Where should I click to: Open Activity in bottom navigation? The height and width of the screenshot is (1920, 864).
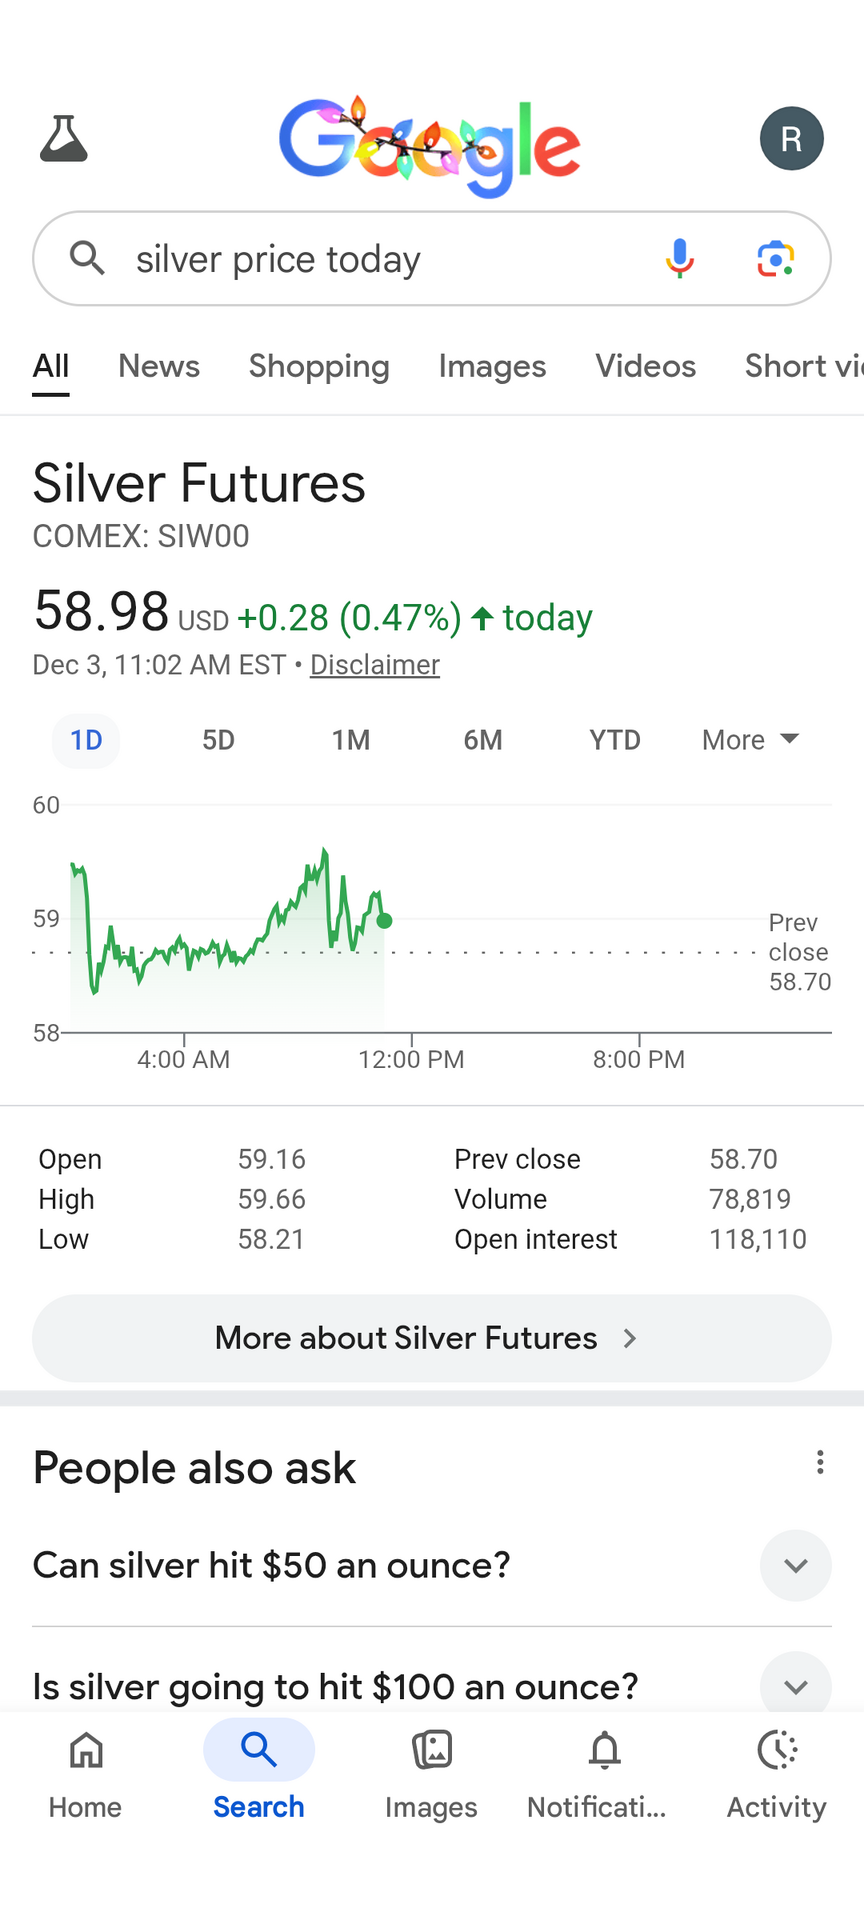pos(777,1771)
